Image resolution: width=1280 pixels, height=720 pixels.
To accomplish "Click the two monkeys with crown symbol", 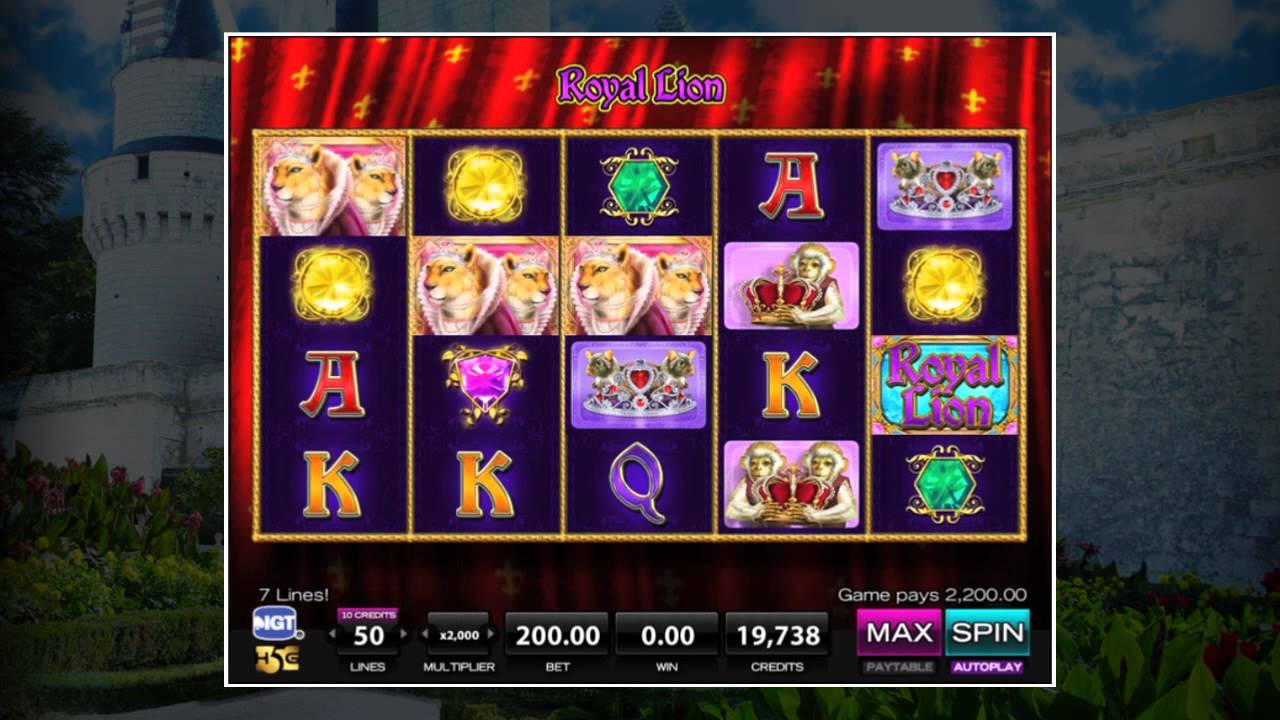I will click(791, 484).
